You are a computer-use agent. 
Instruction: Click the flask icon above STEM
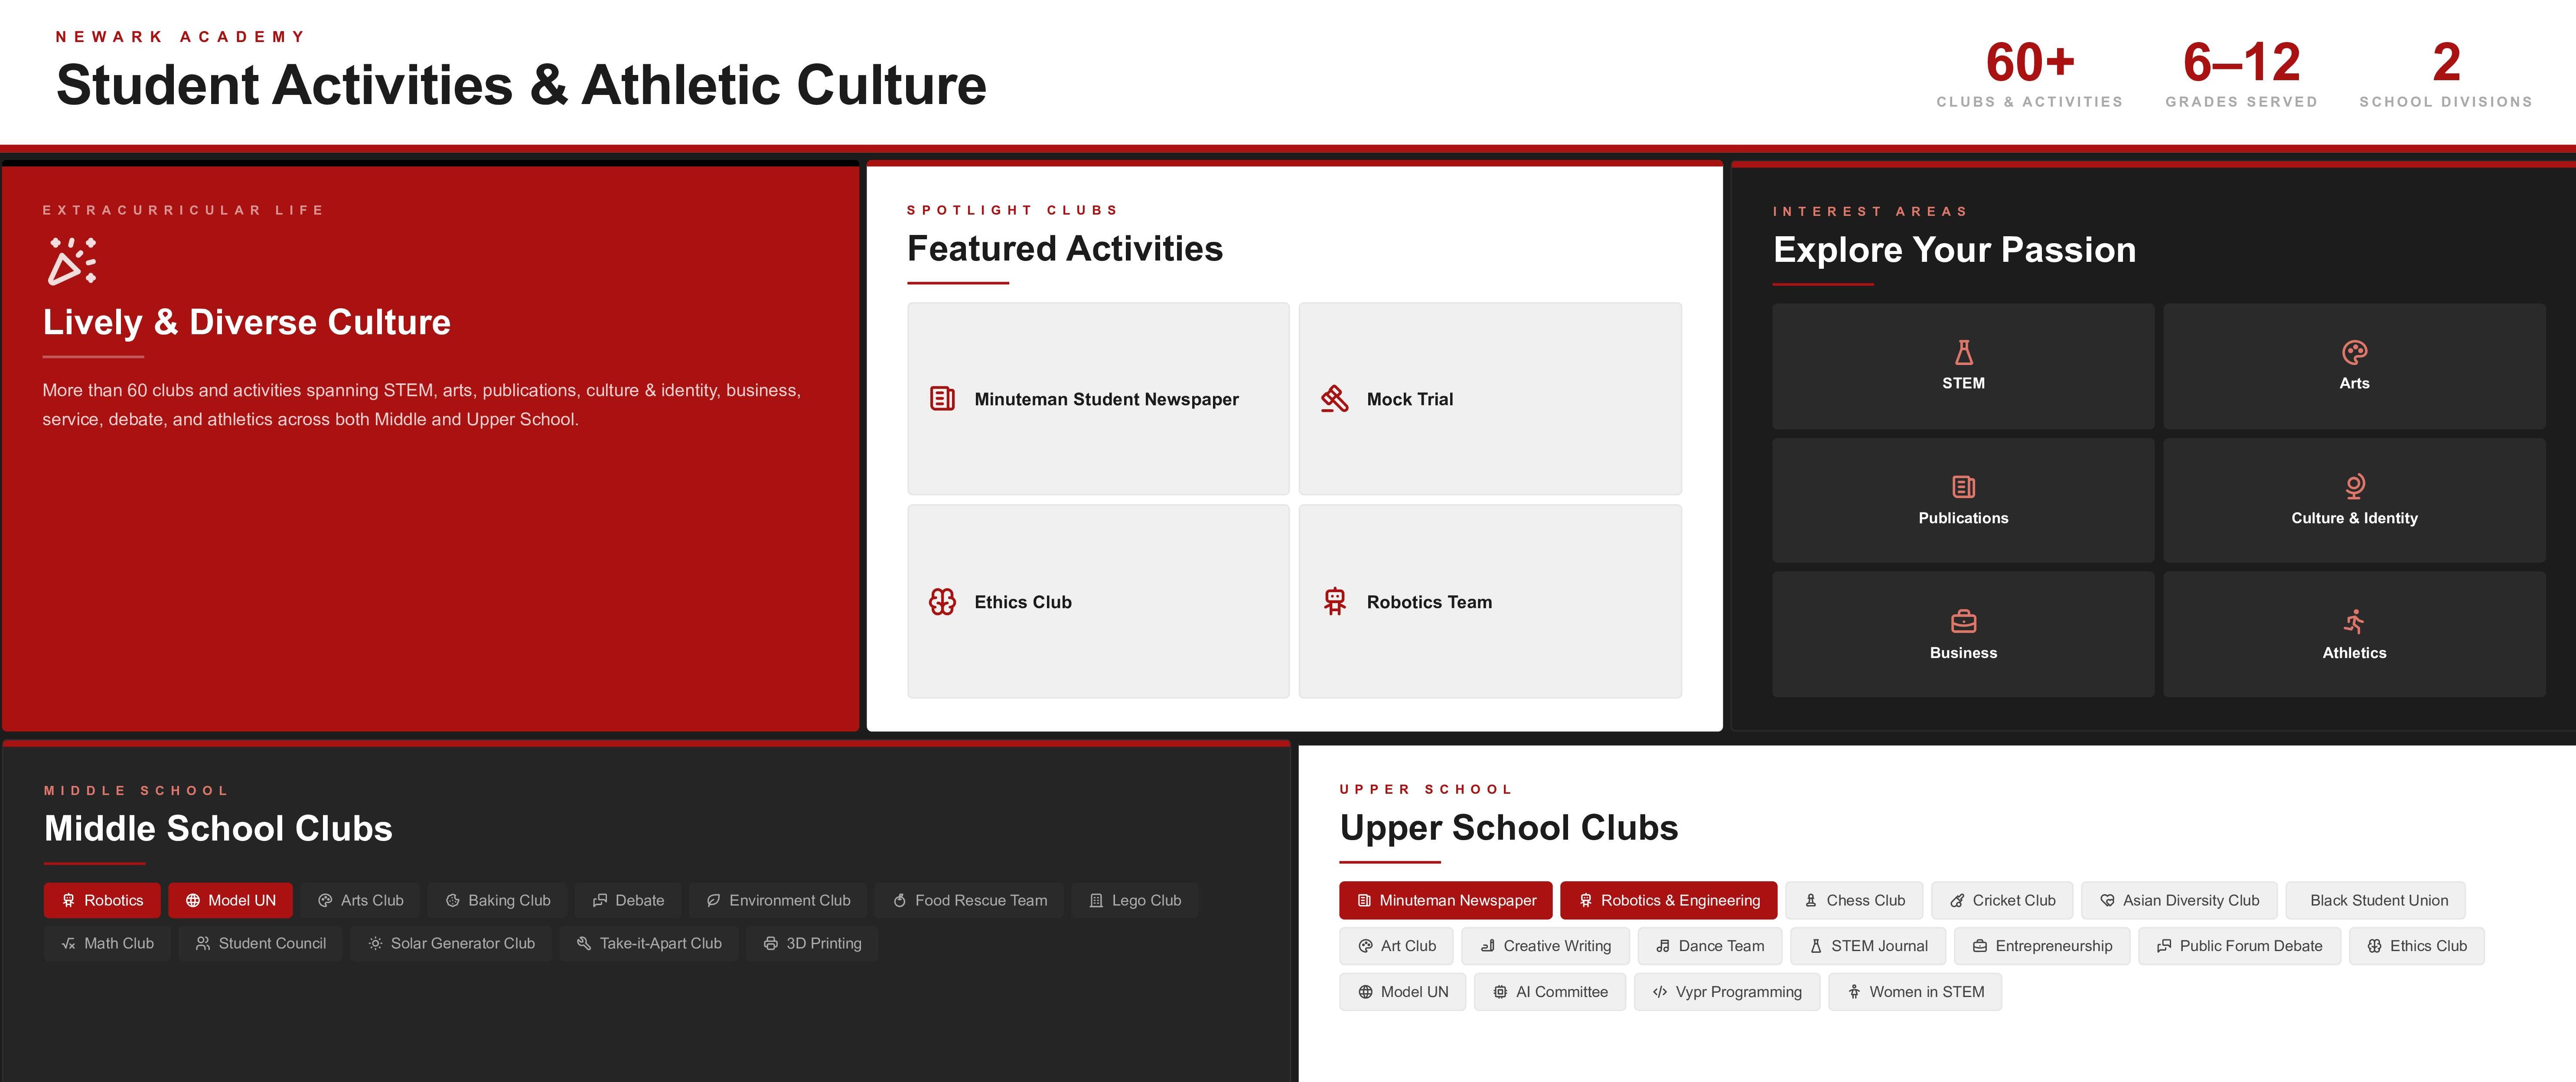pyautogui.click(x=1963, y=353)
